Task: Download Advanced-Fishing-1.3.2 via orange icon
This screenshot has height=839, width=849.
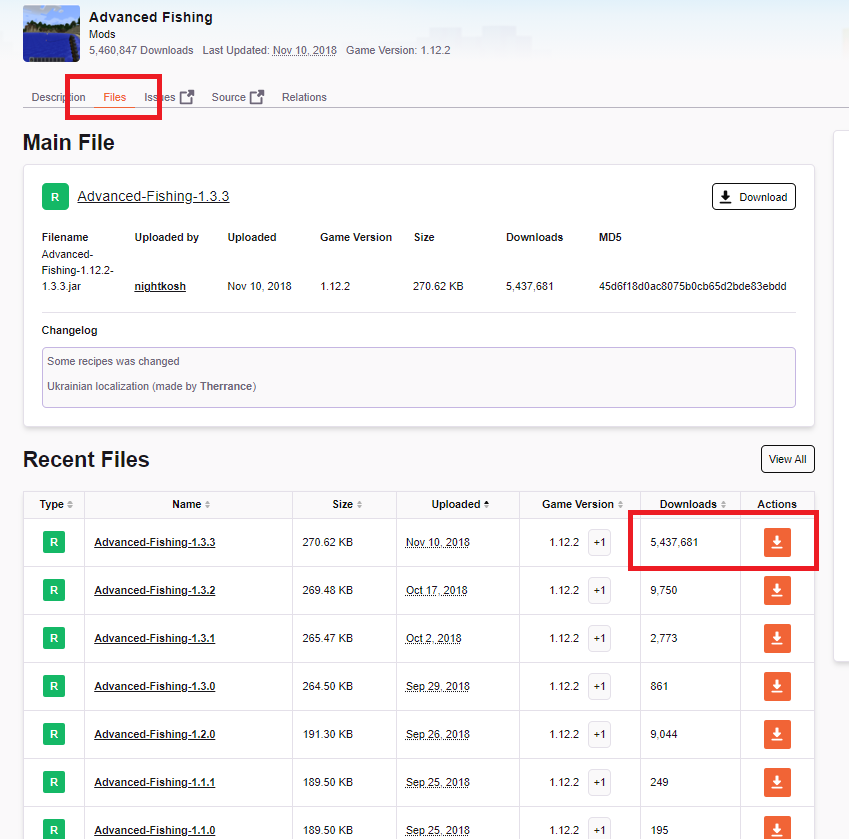Action: tap(777, 590)
